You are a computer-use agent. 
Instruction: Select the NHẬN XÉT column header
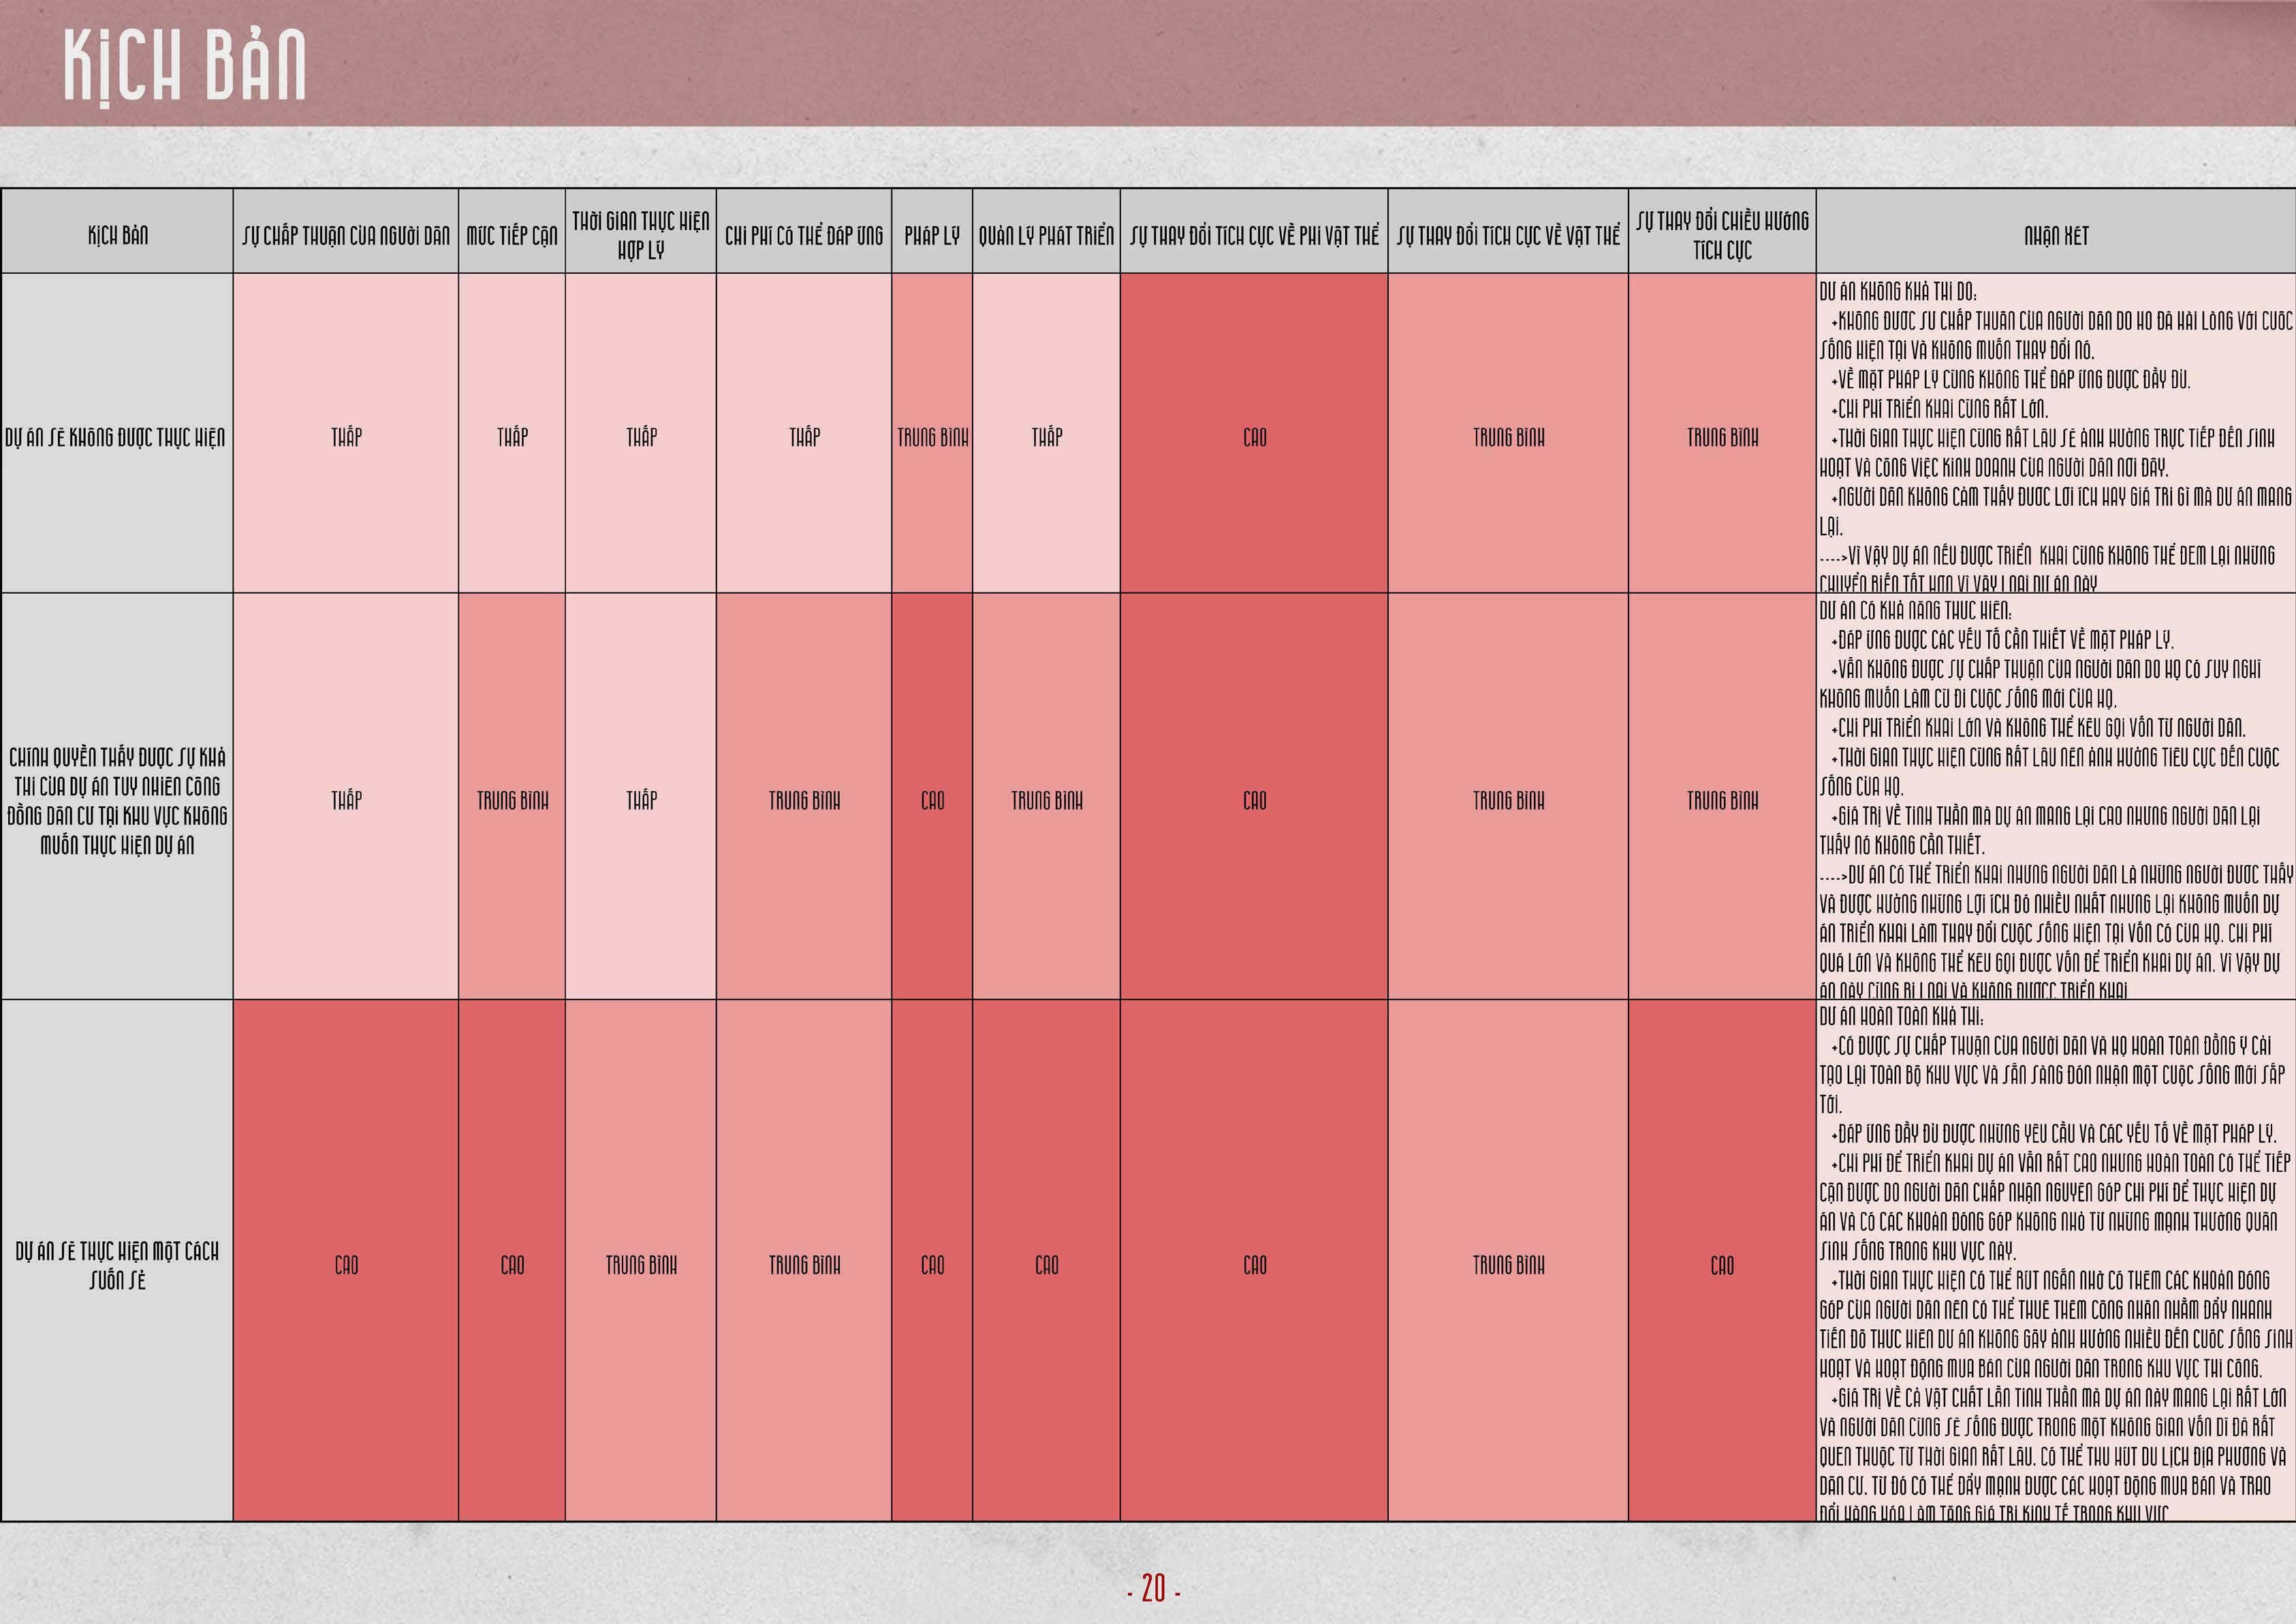coord(2056,235)
